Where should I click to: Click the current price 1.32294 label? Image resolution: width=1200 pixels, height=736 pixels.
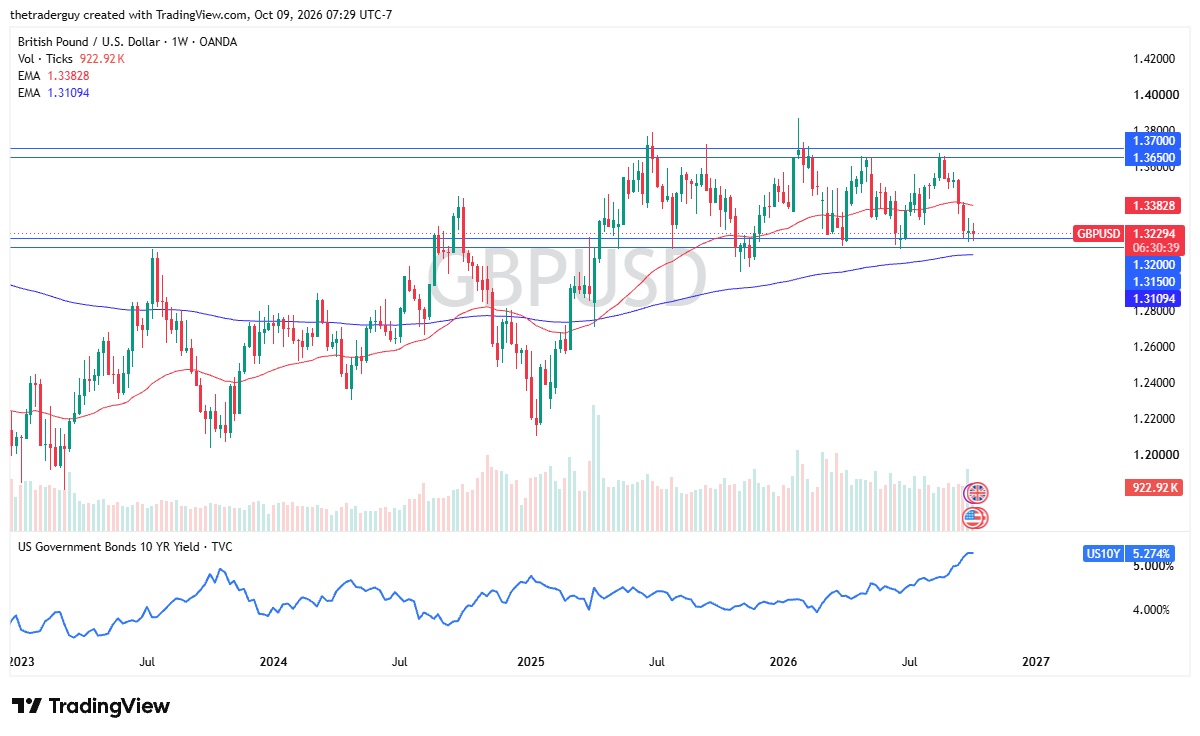[1153, 233]
